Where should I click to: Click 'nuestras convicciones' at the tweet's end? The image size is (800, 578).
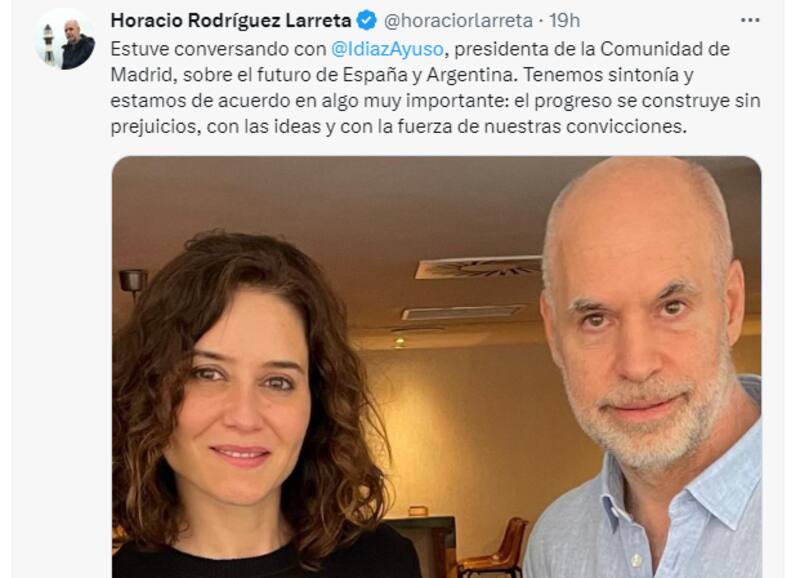coord(584,126)
